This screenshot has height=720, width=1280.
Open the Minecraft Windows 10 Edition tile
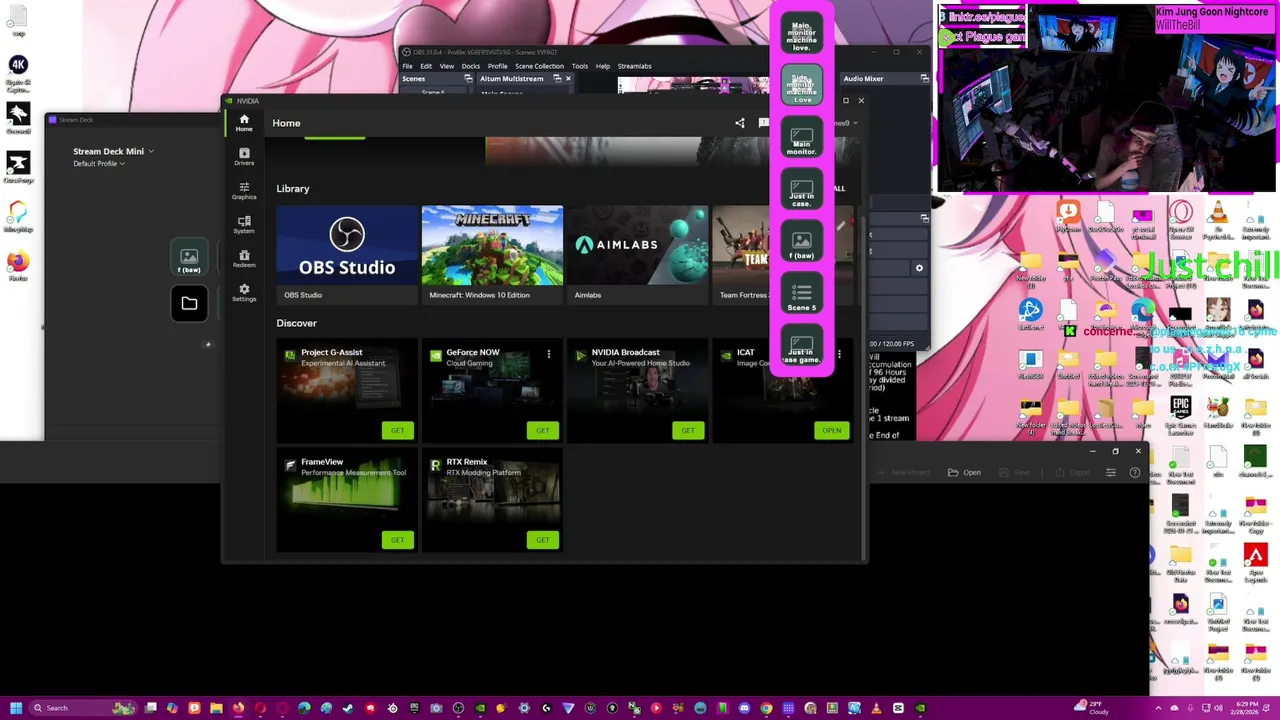492,254
